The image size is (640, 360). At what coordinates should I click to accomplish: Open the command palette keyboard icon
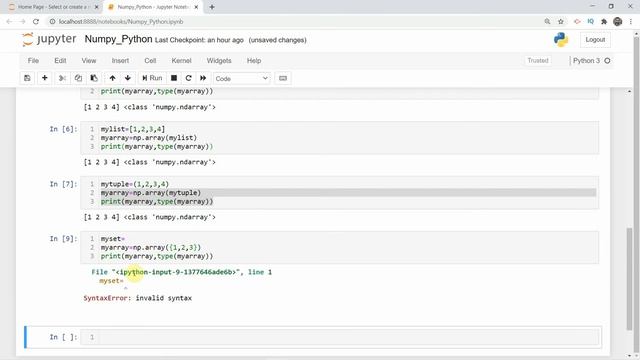click(x=283, y=78)
